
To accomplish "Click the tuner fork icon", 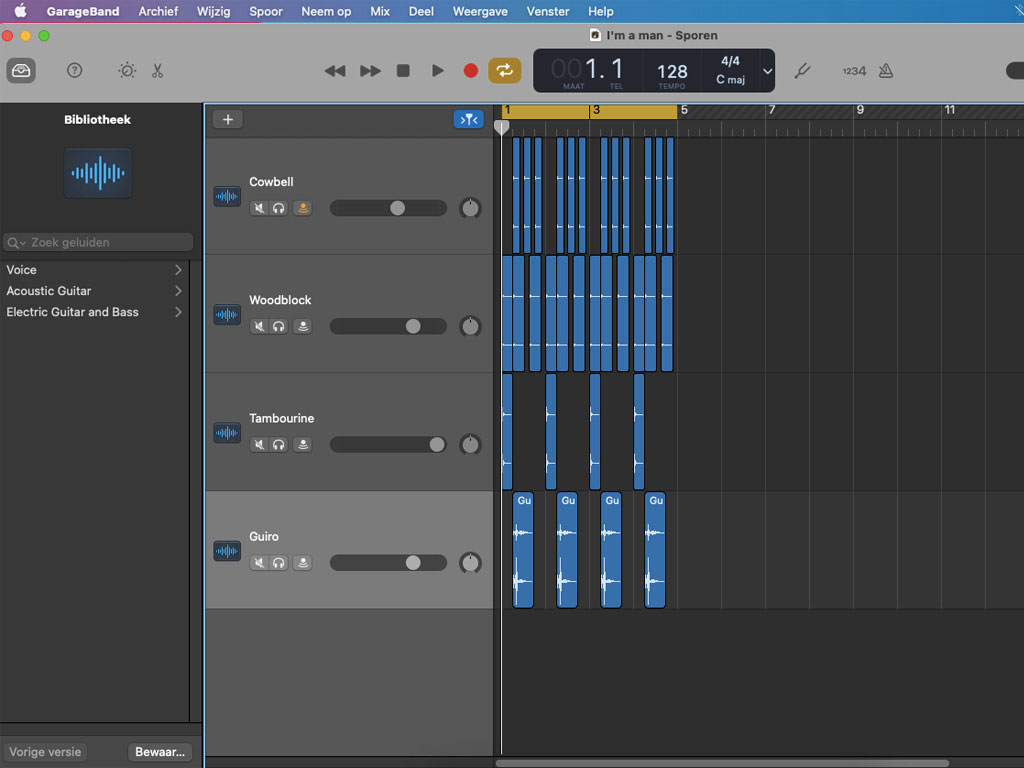I will (x=801, y=71).
